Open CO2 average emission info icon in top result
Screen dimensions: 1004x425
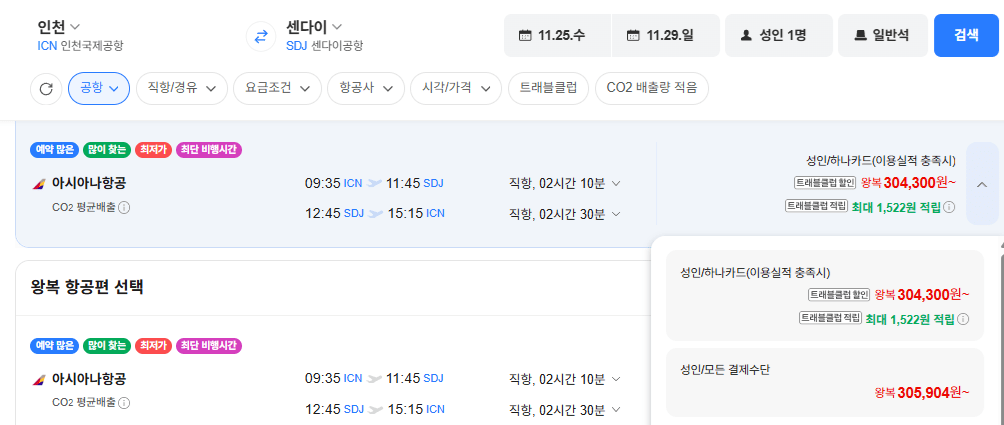[125, 207]
